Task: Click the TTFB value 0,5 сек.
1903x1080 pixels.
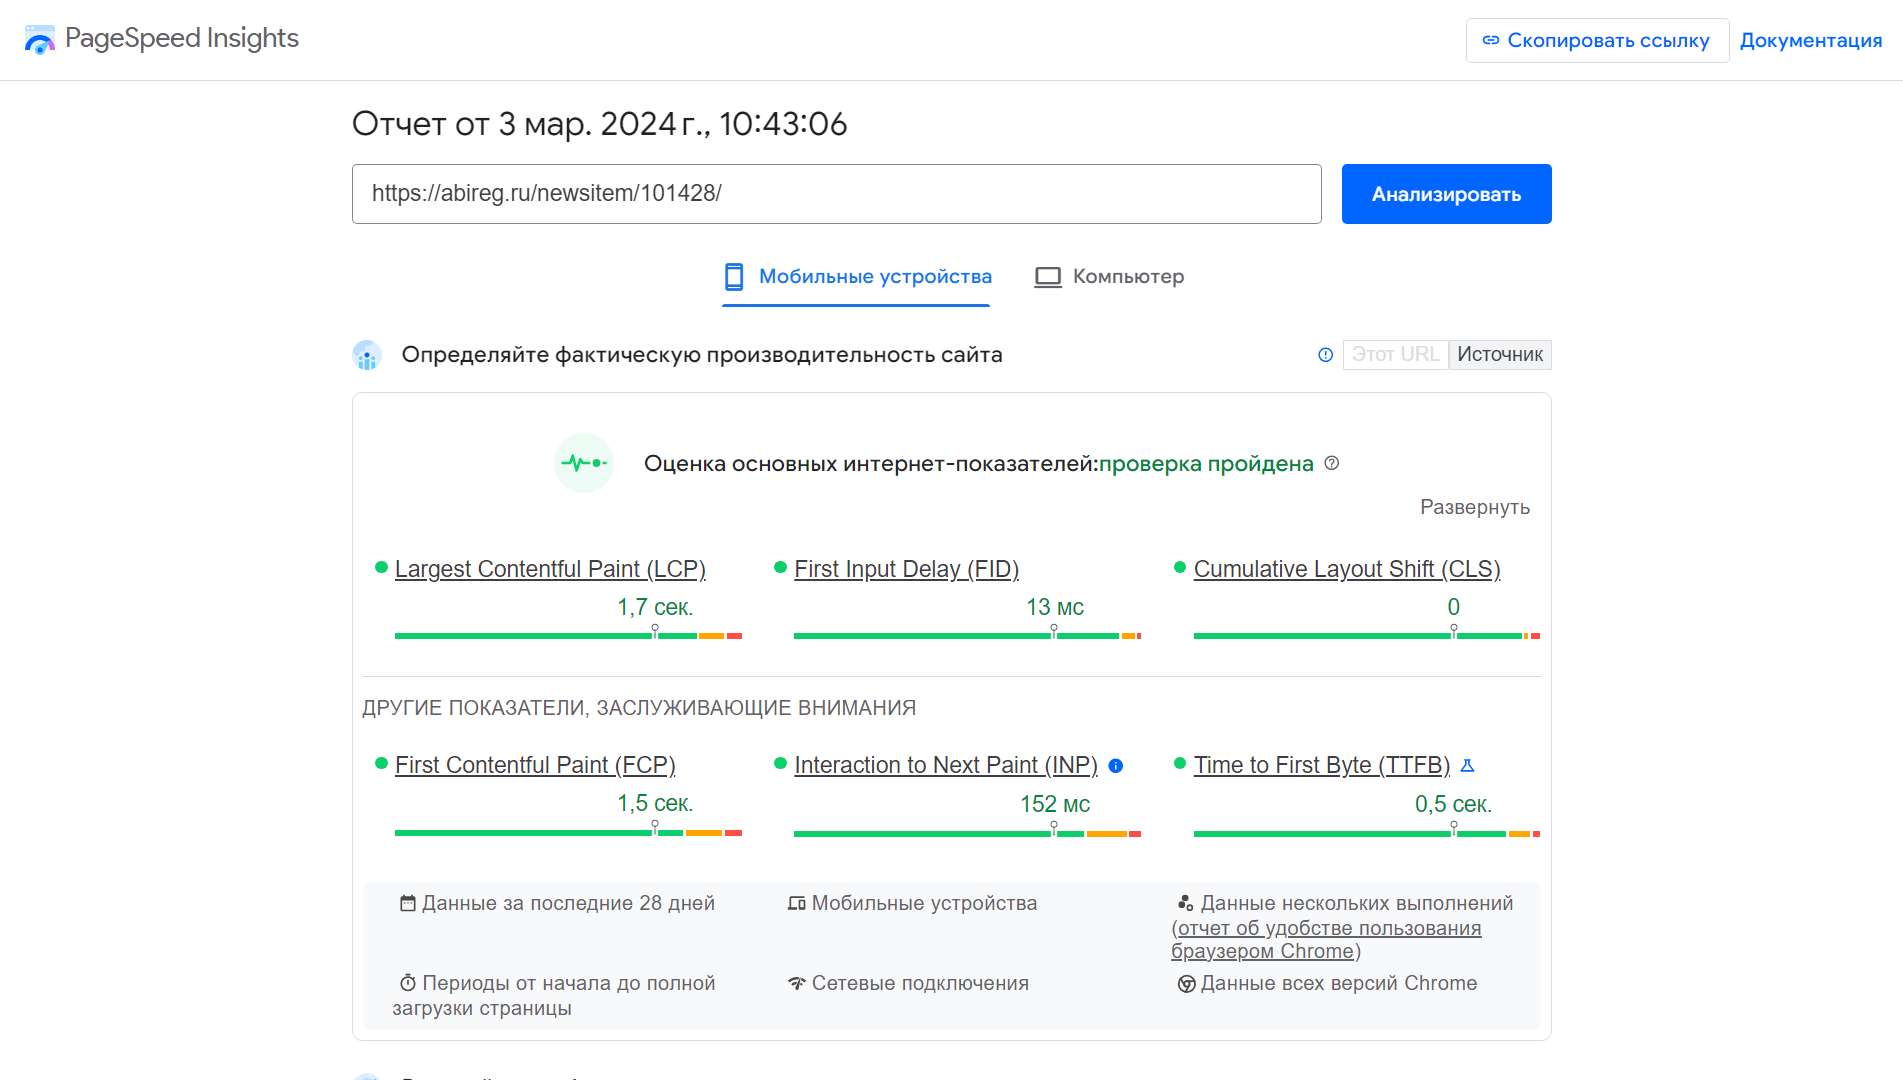Action: click(1453, 804)
